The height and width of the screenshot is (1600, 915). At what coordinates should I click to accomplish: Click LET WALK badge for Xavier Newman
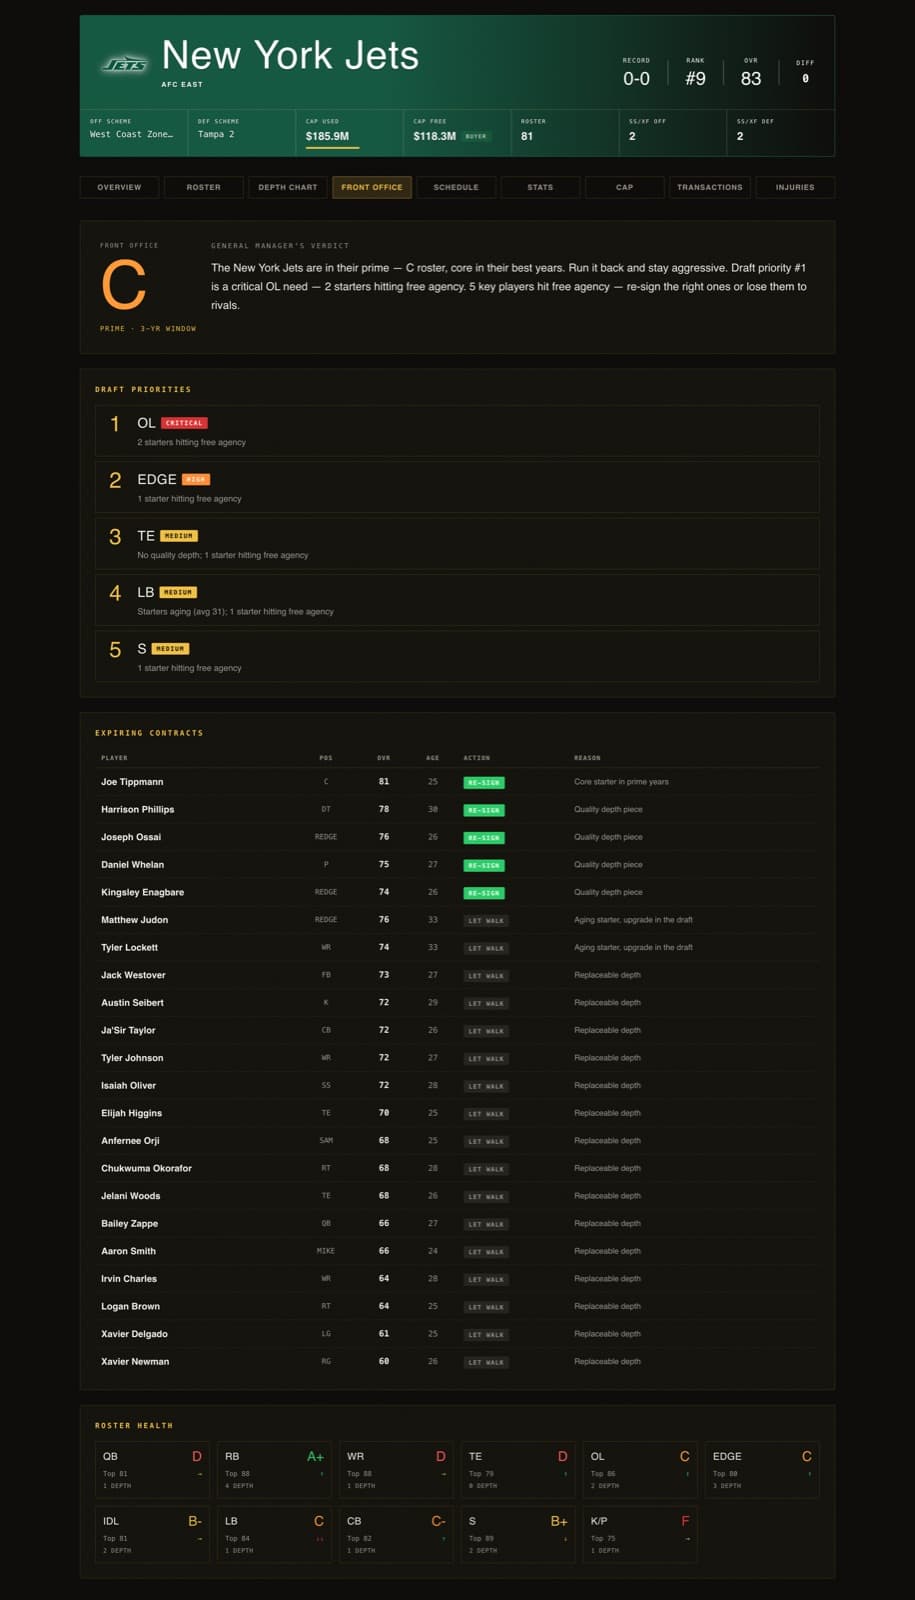486,1362
